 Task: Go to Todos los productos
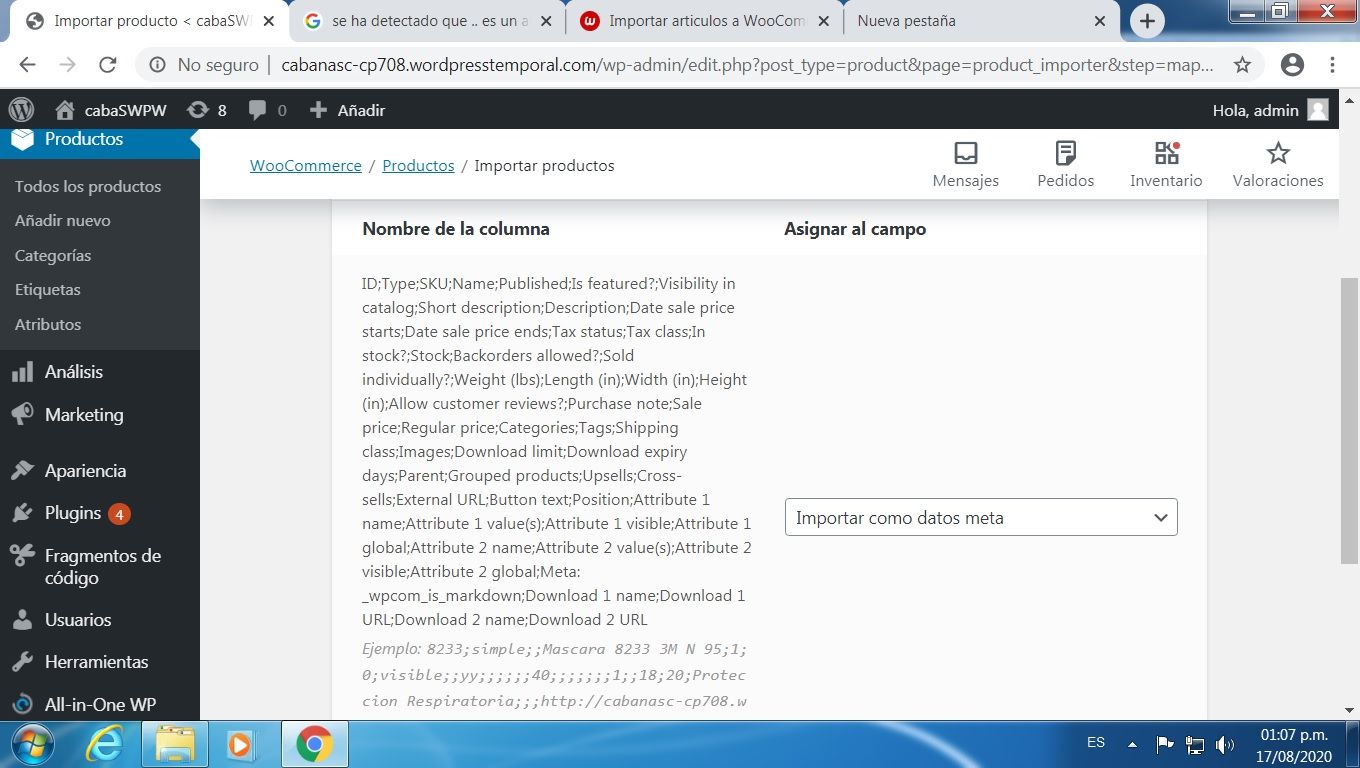(88, 187)
